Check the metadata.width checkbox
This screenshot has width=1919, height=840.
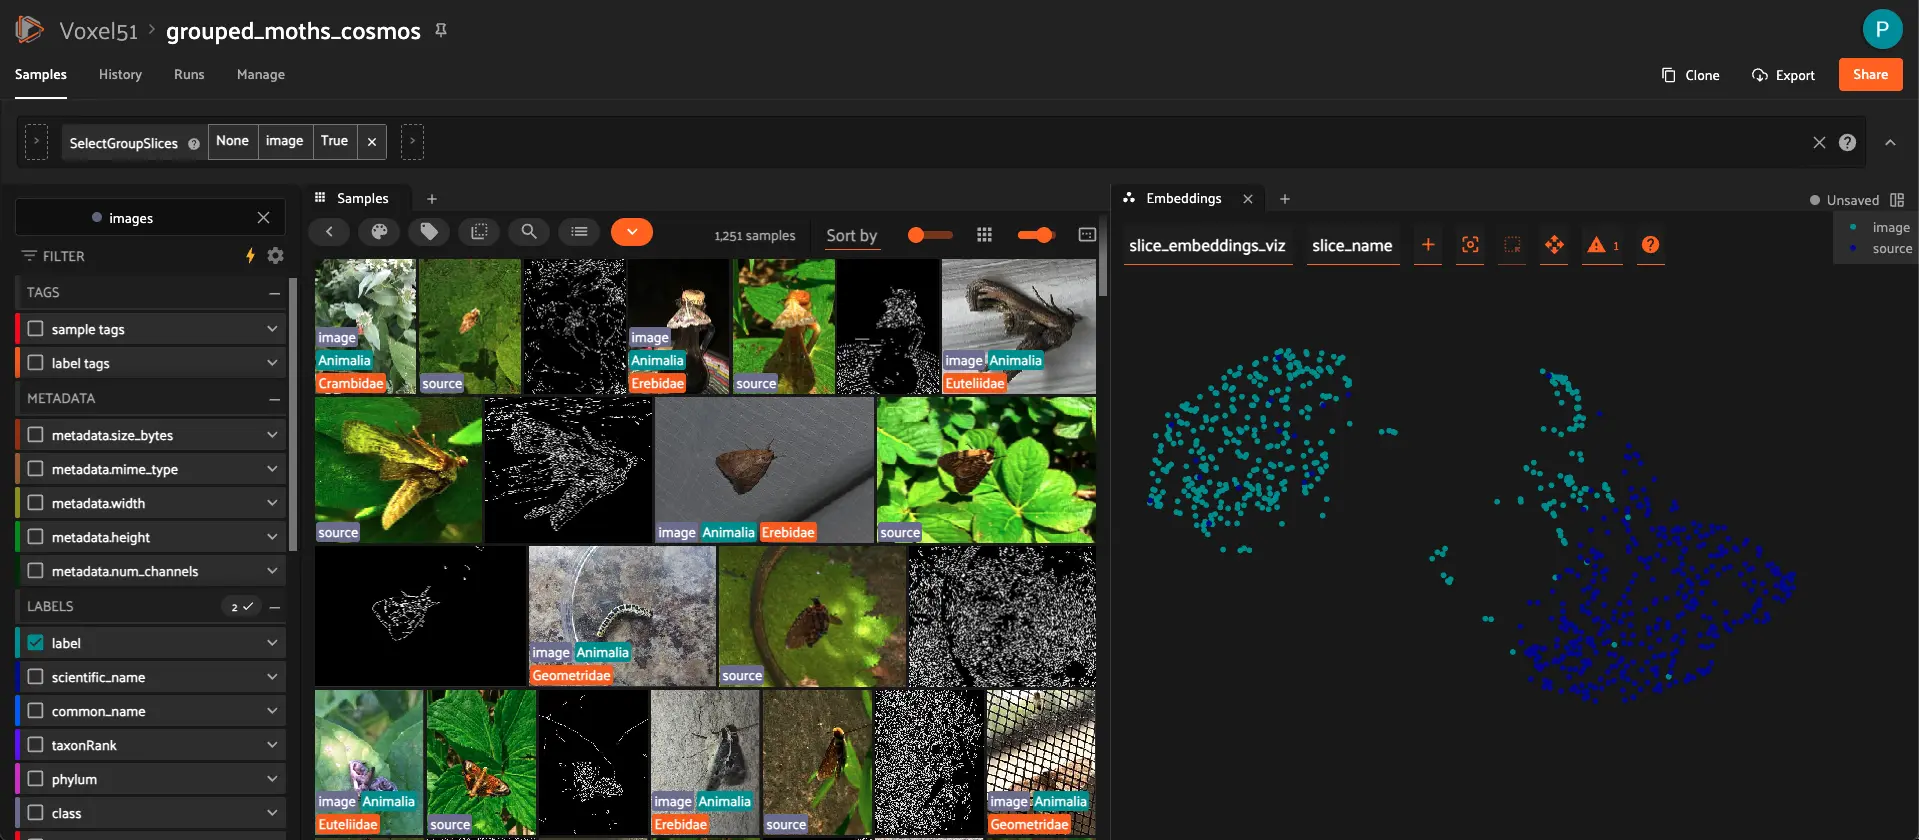(x=36, y=503)
